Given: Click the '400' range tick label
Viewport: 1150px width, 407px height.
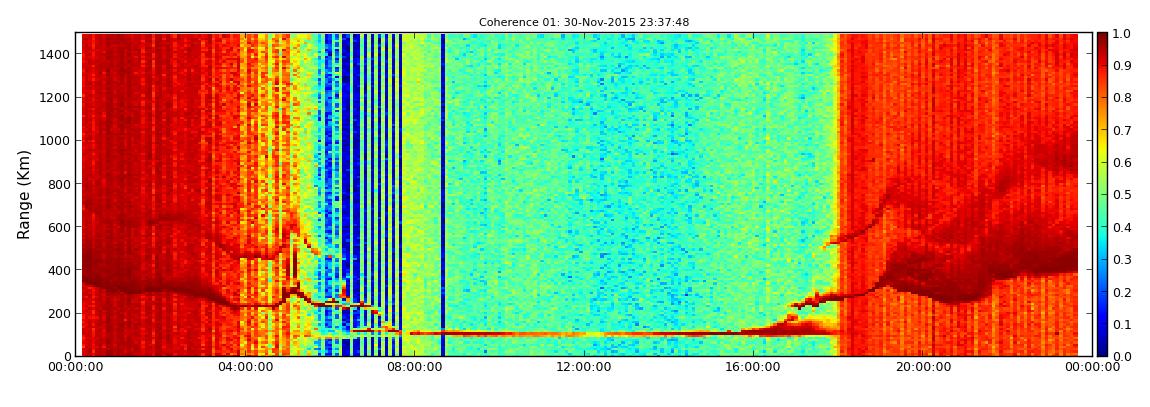Looking at the screenshot, I should [60, 271].
